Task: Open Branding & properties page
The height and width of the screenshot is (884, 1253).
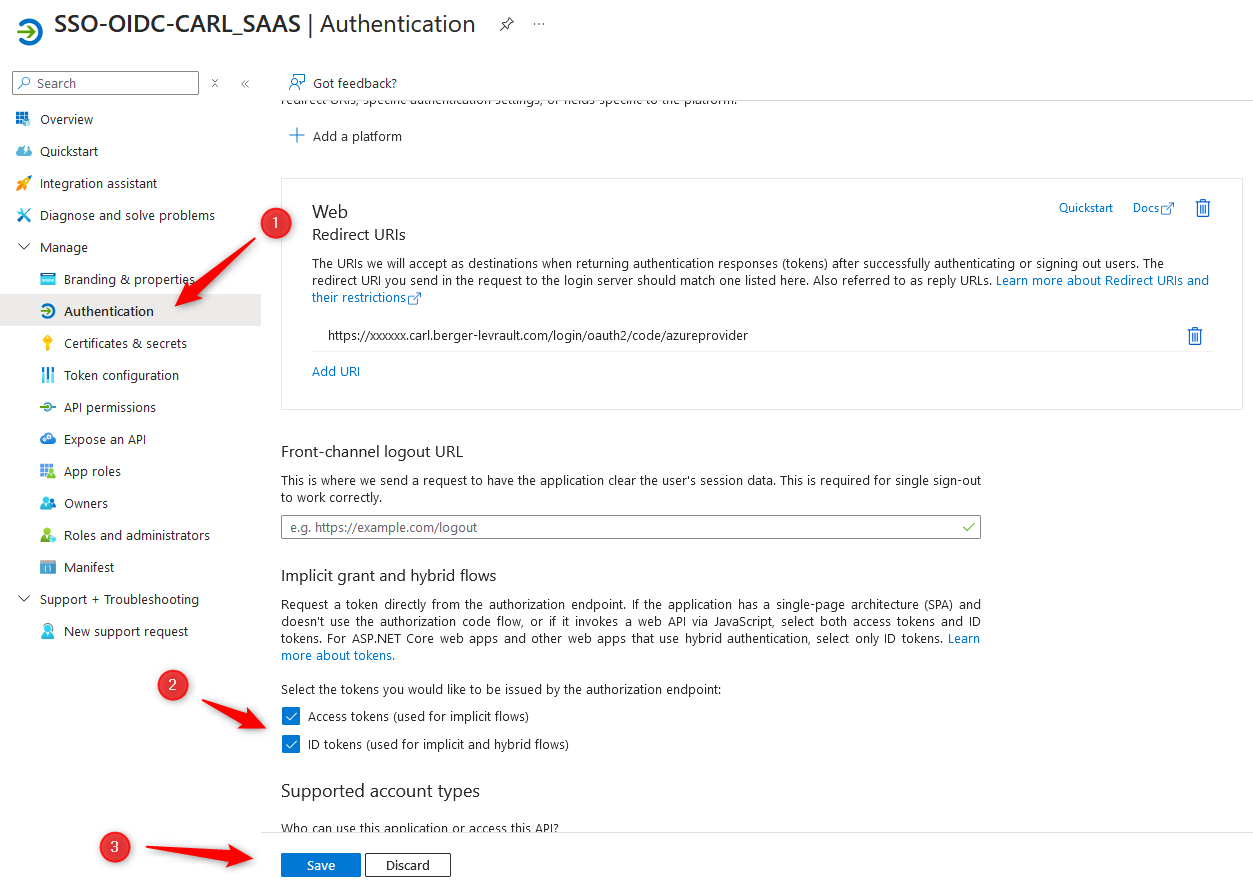Action: click(131, 279)
